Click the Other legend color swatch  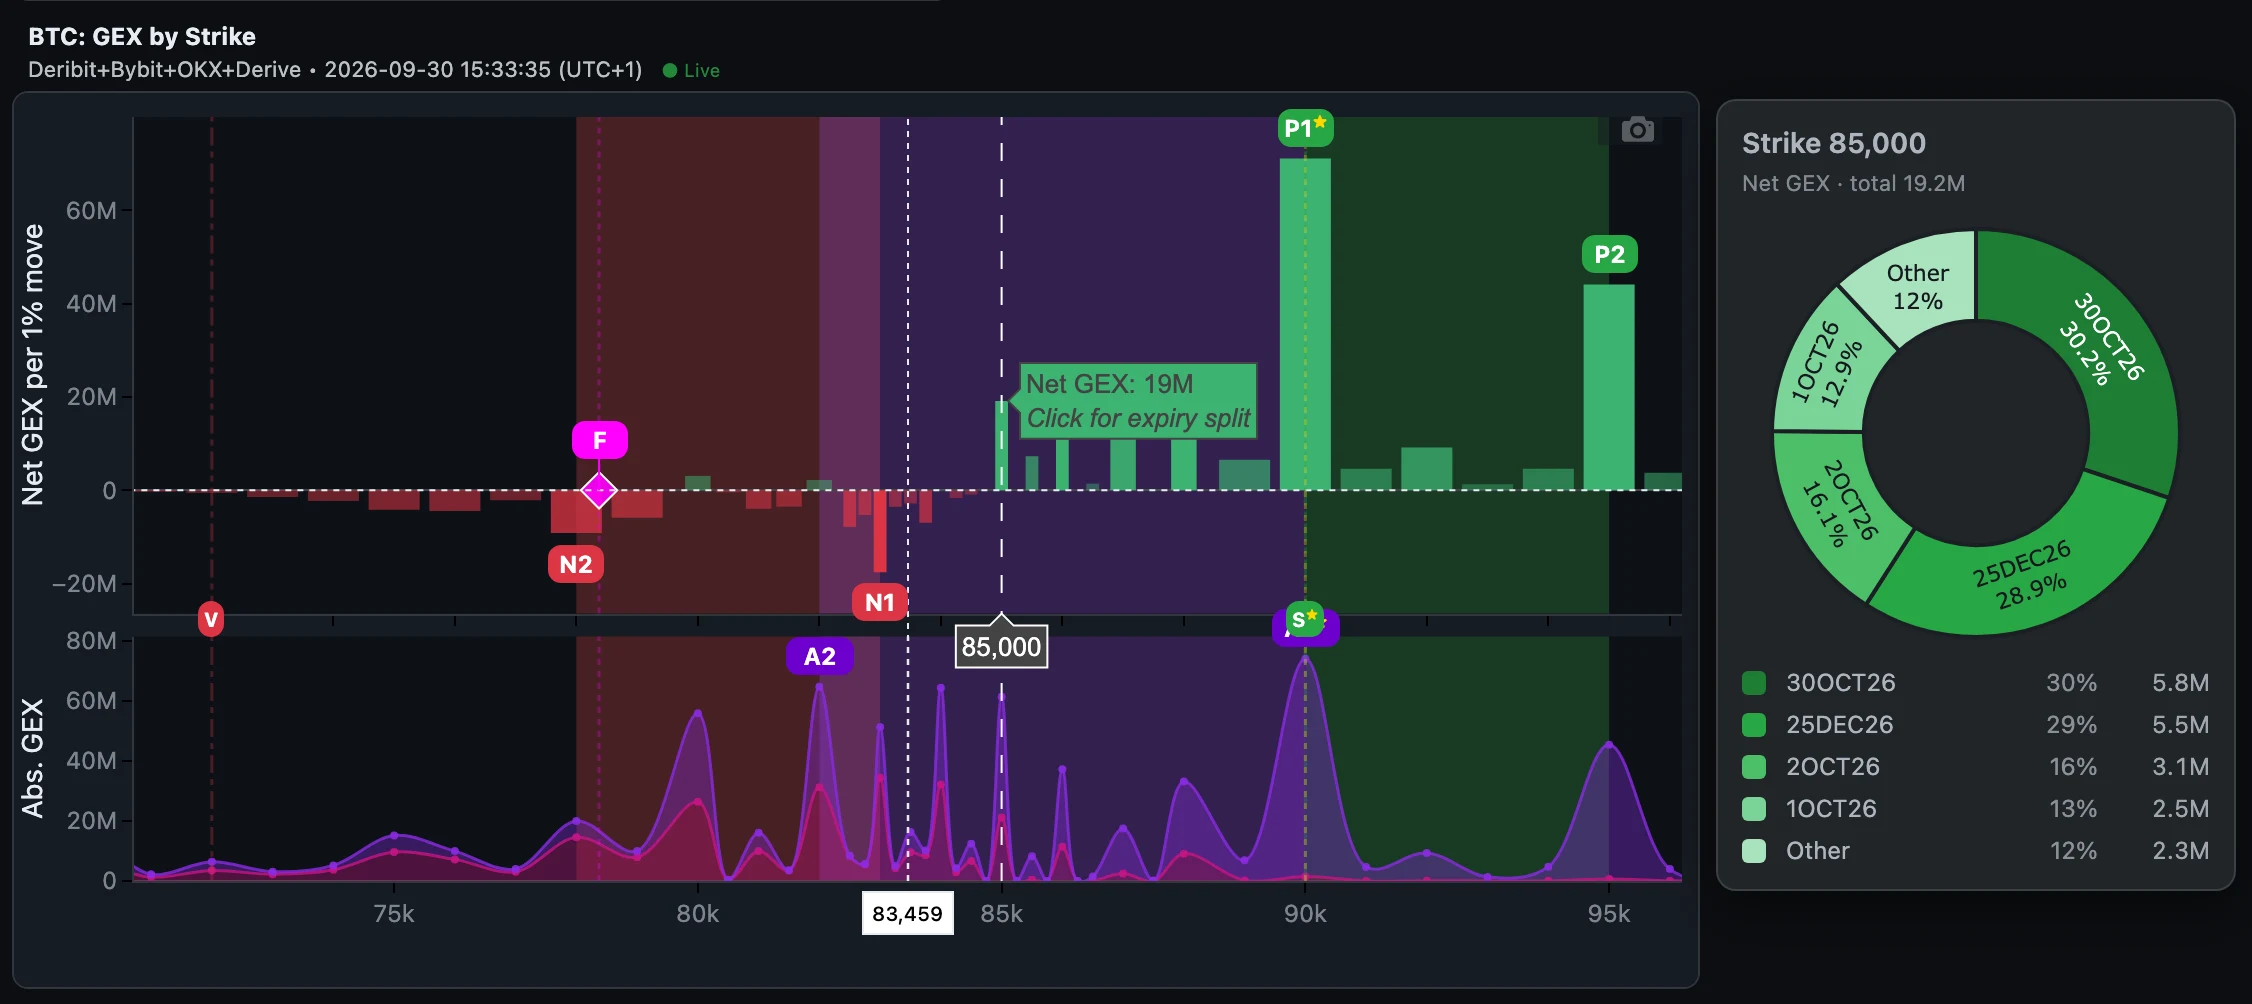(1754, 851)
